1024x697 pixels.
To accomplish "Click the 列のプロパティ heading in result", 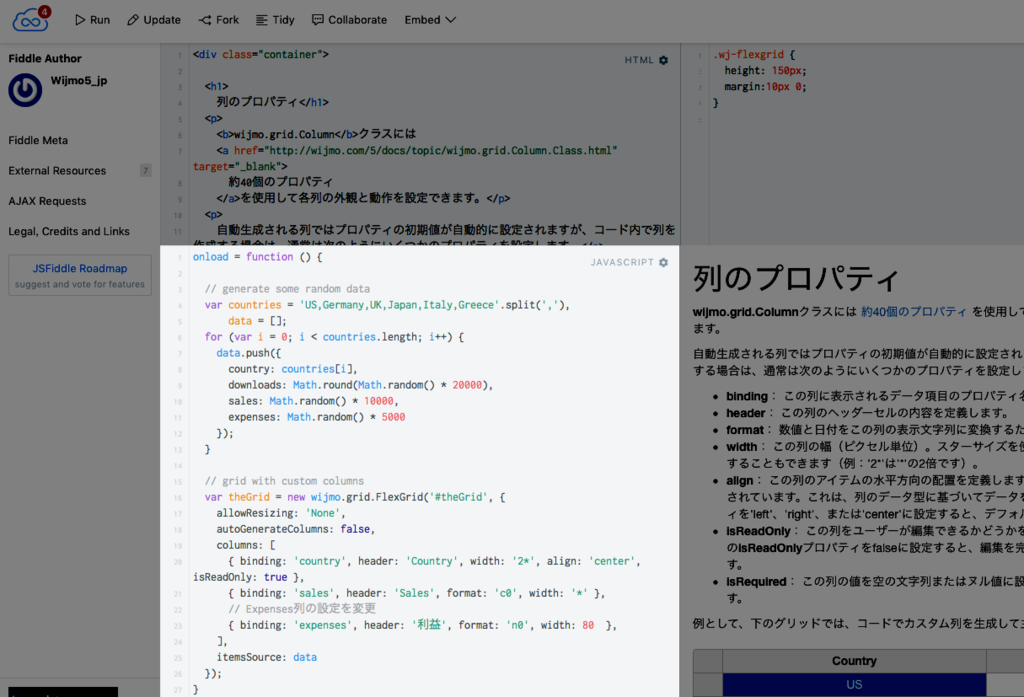I will click(x=796, y=278).
